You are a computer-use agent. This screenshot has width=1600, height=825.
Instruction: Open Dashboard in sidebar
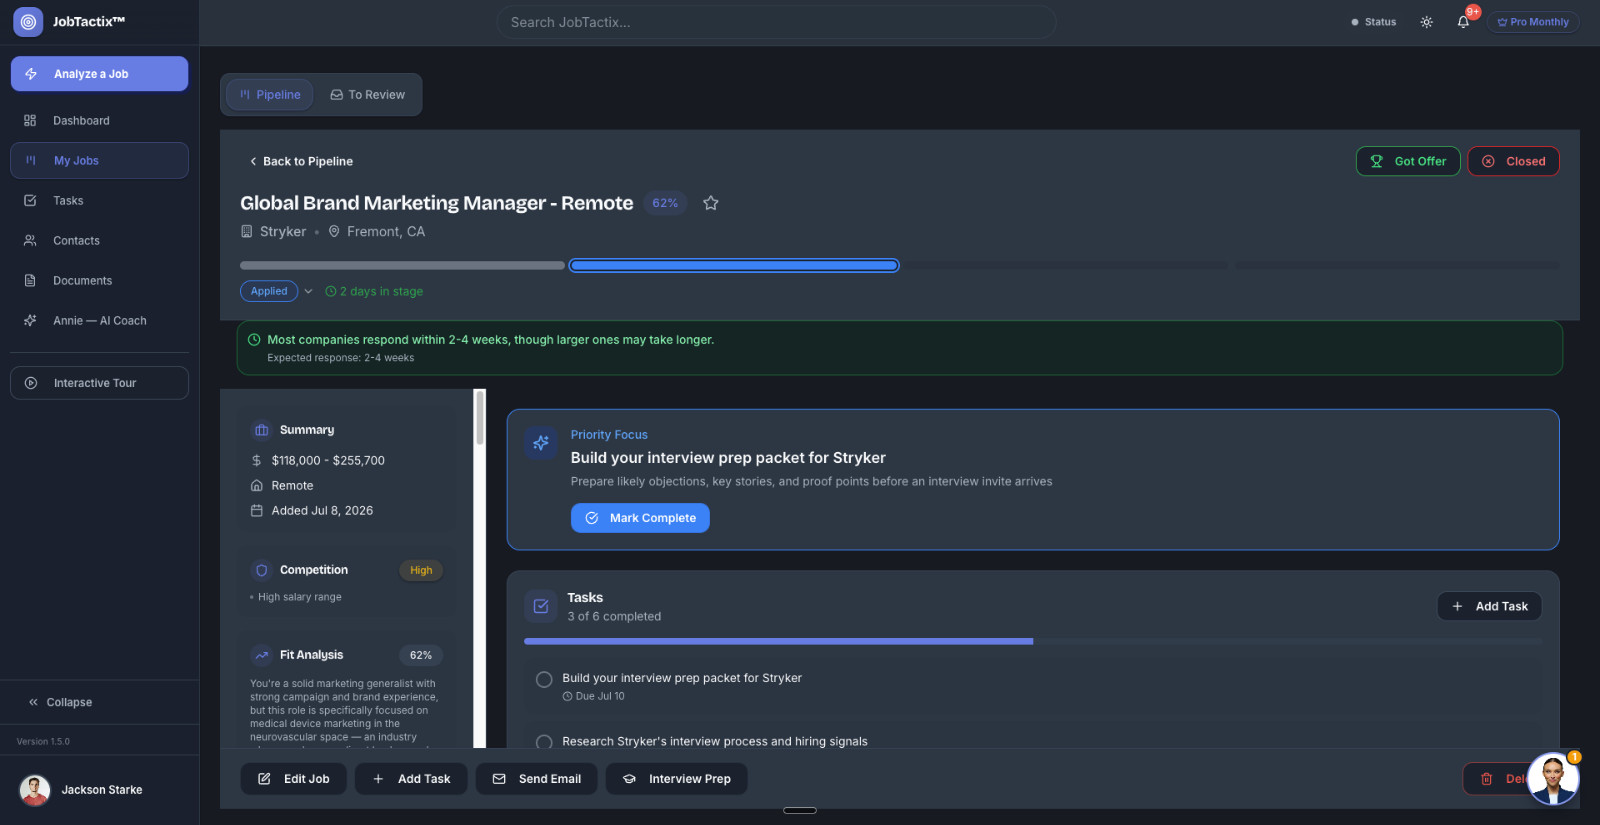pos(99,121)
